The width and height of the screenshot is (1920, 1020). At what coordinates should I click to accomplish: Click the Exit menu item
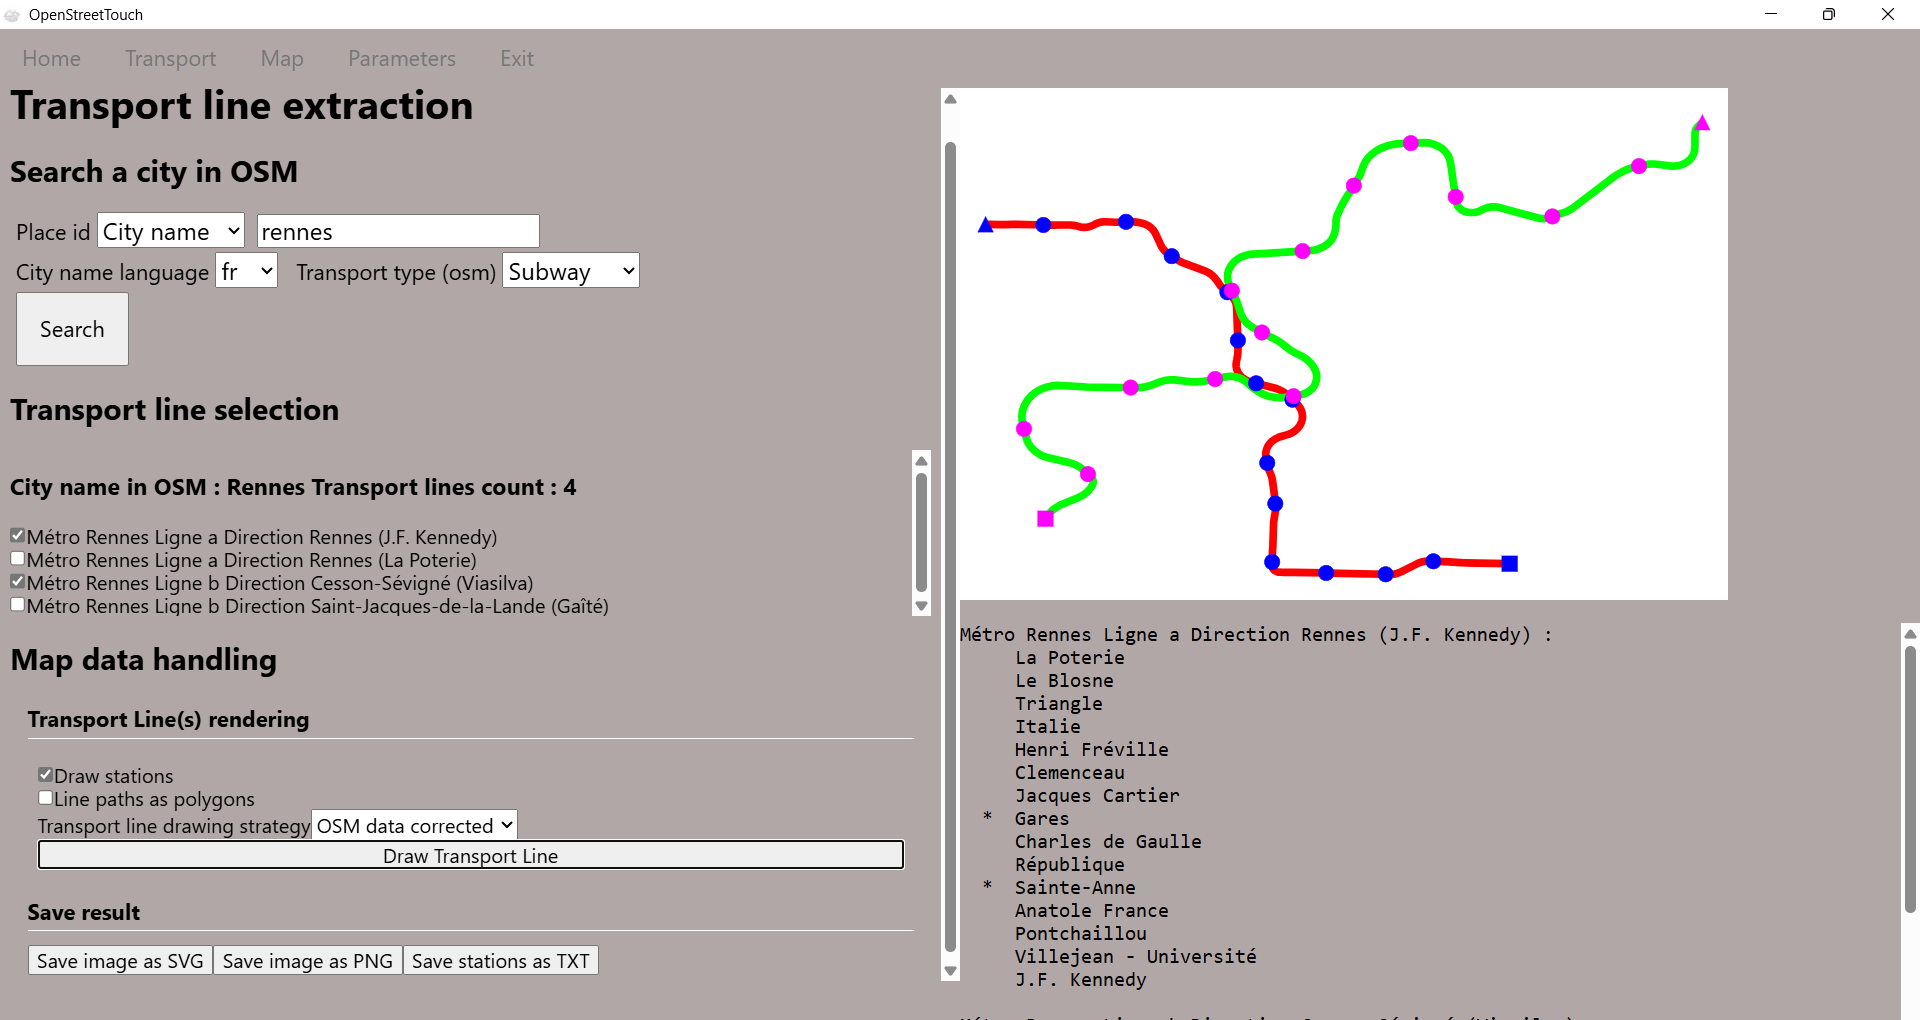point(517,59)
